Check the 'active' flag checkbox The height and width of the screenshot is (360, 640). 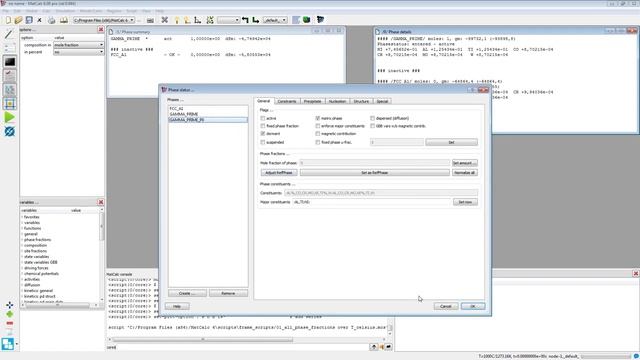point(263,118)
